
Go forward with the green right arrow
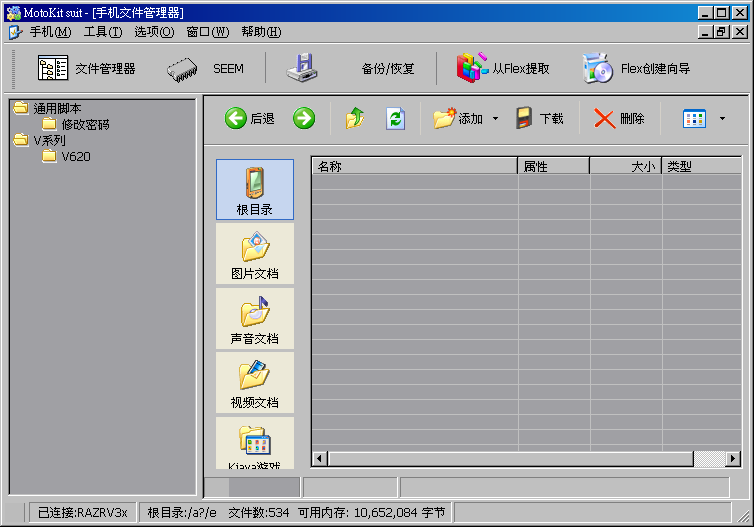pos(304,118)
